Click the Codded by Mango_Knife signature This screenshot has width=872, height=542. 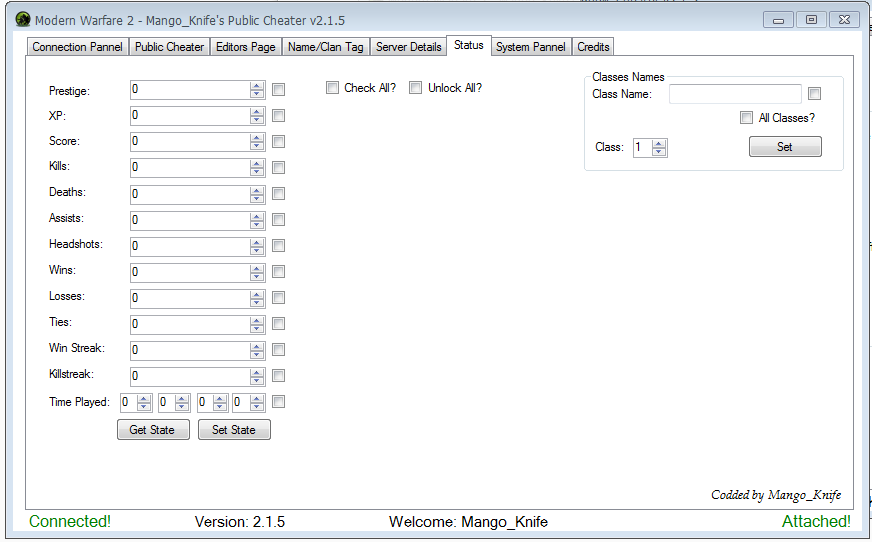776,495
